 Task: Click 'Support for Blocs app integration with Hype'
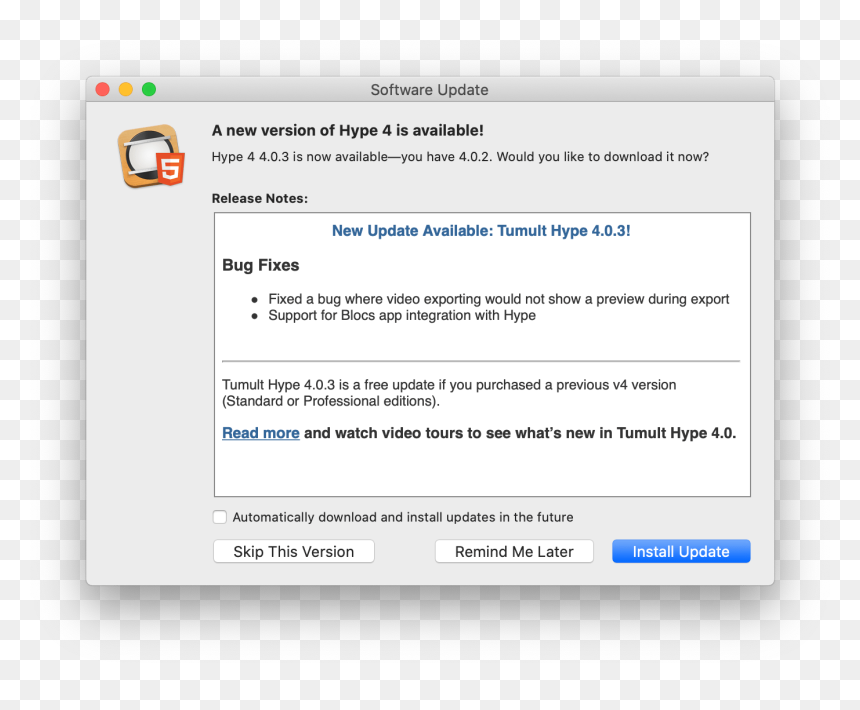pyautogui.click(x=401, y=315)
